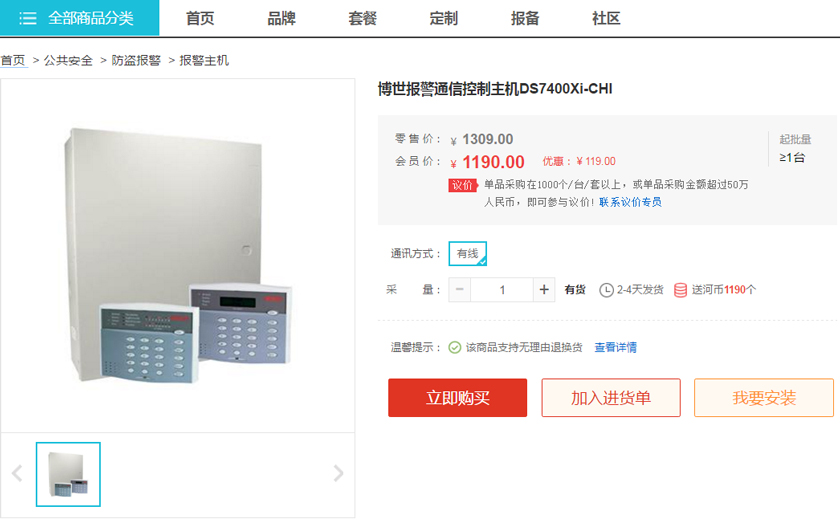The image size is (840, 521).
Task: Expand the 全部商品分类 category dropdown
Action: click(79, 18)
